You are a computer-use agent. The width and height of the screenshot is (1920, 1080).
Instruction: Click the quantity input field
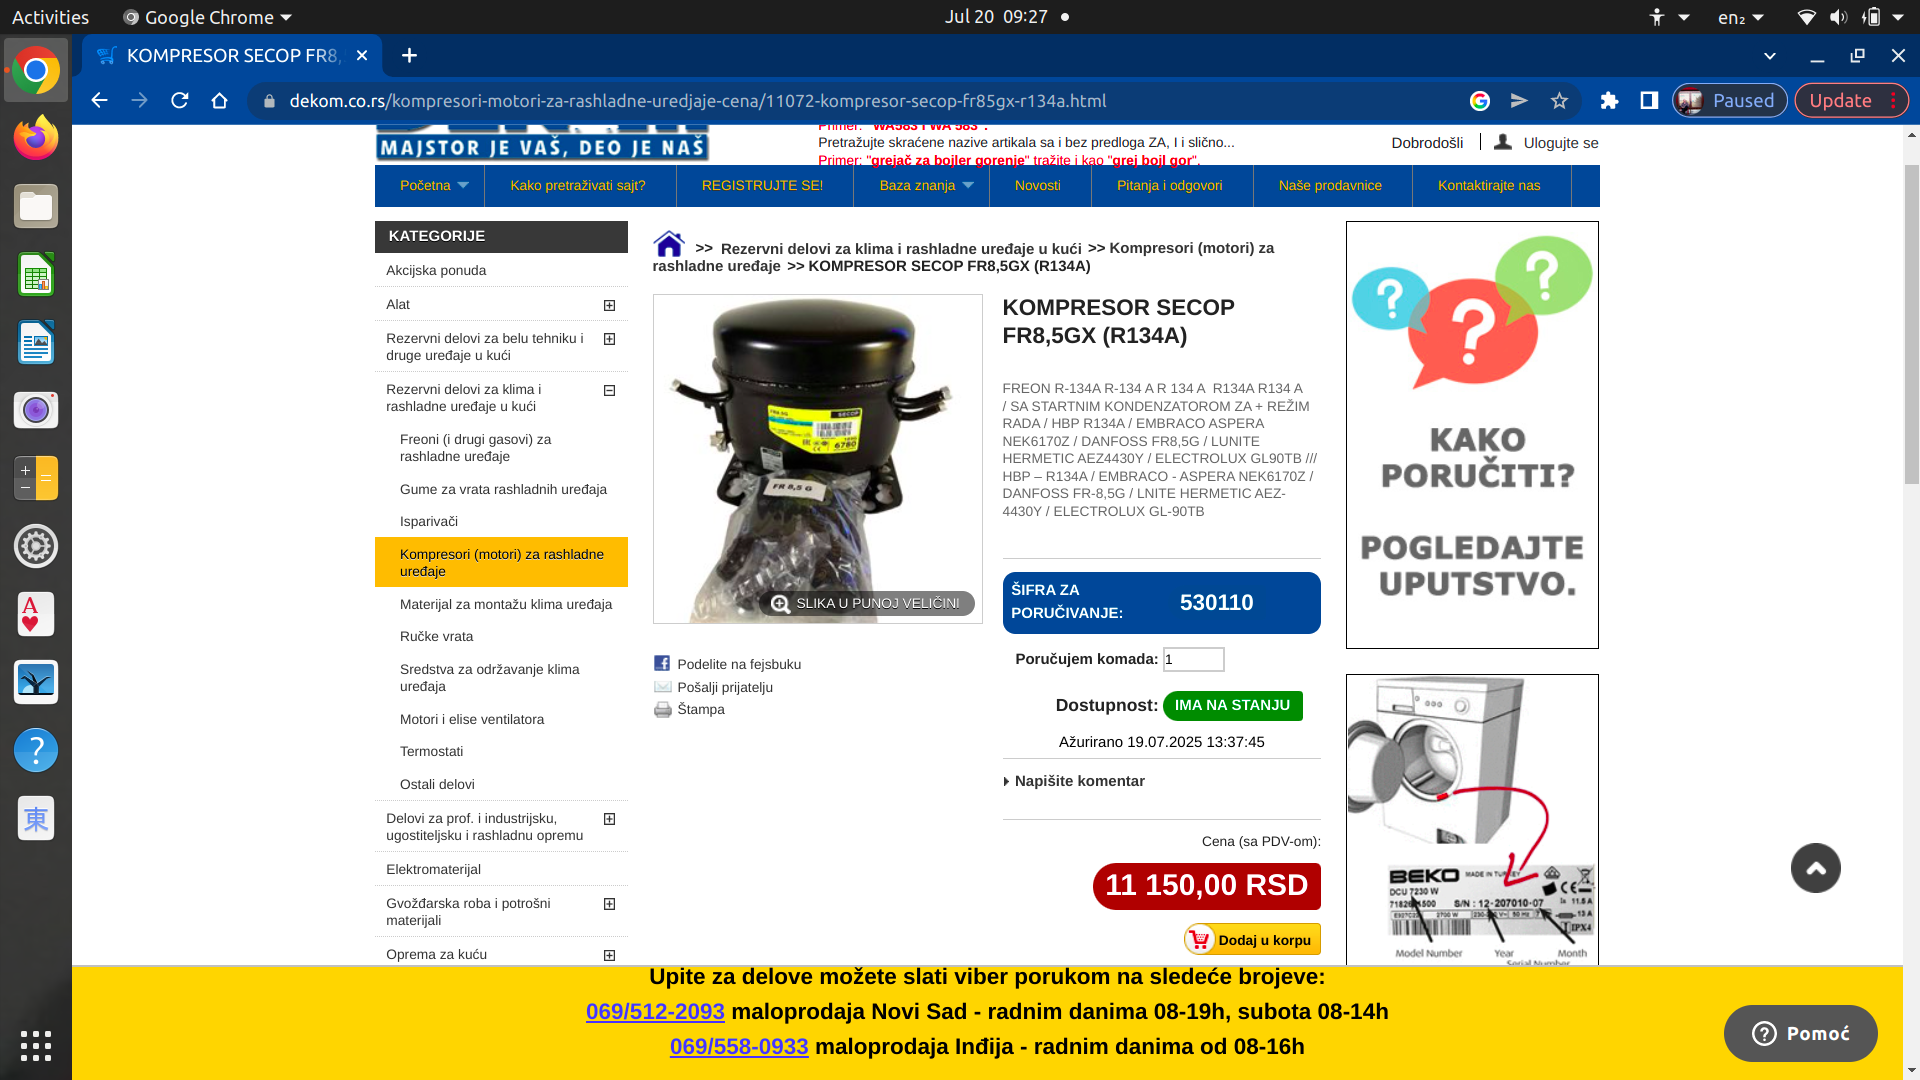(1193, 659)
